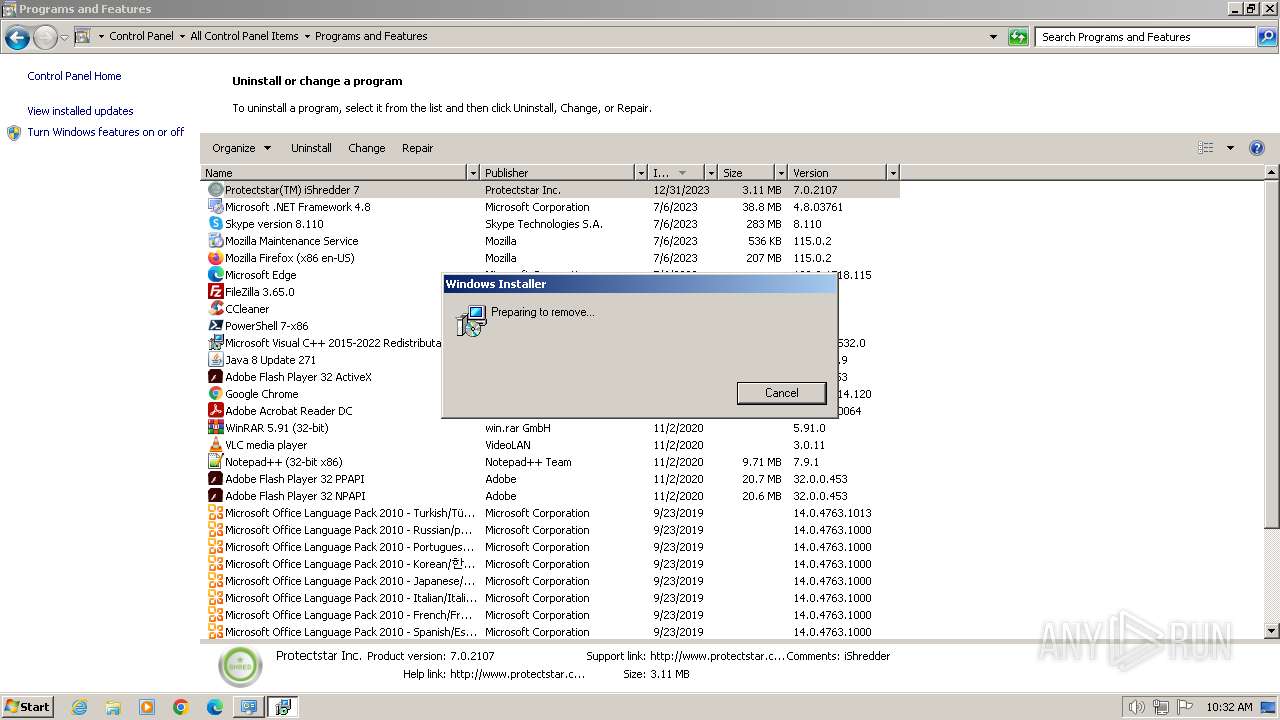Select Microsoft Office Language Pack 2010 - French row

[x=550, y=615]
